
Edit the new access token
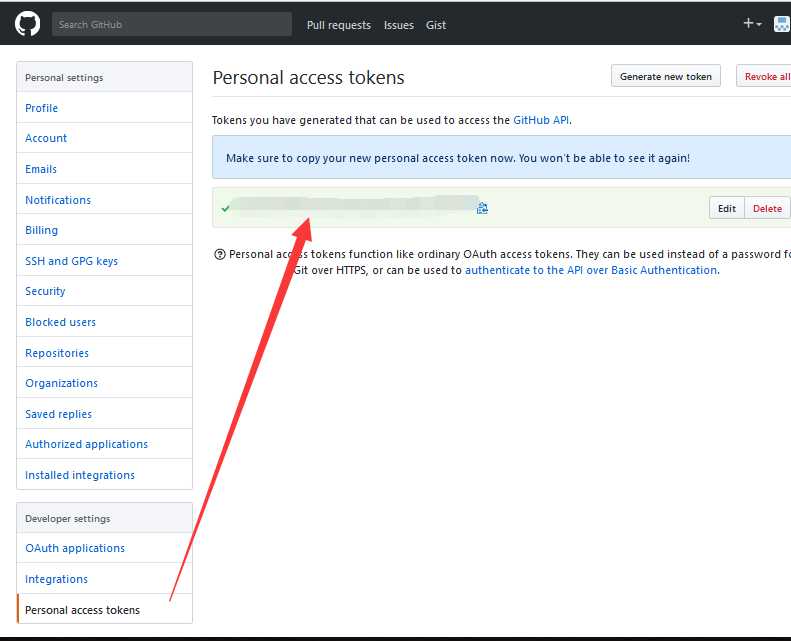[726, 208]
